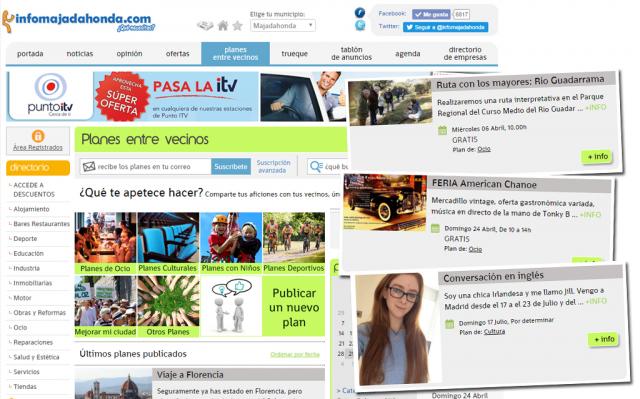Image resolution: width=640 pixels, height=399 pixels.
Task: Click the lock icon for Área Registrados
Action: click(38, 135)
